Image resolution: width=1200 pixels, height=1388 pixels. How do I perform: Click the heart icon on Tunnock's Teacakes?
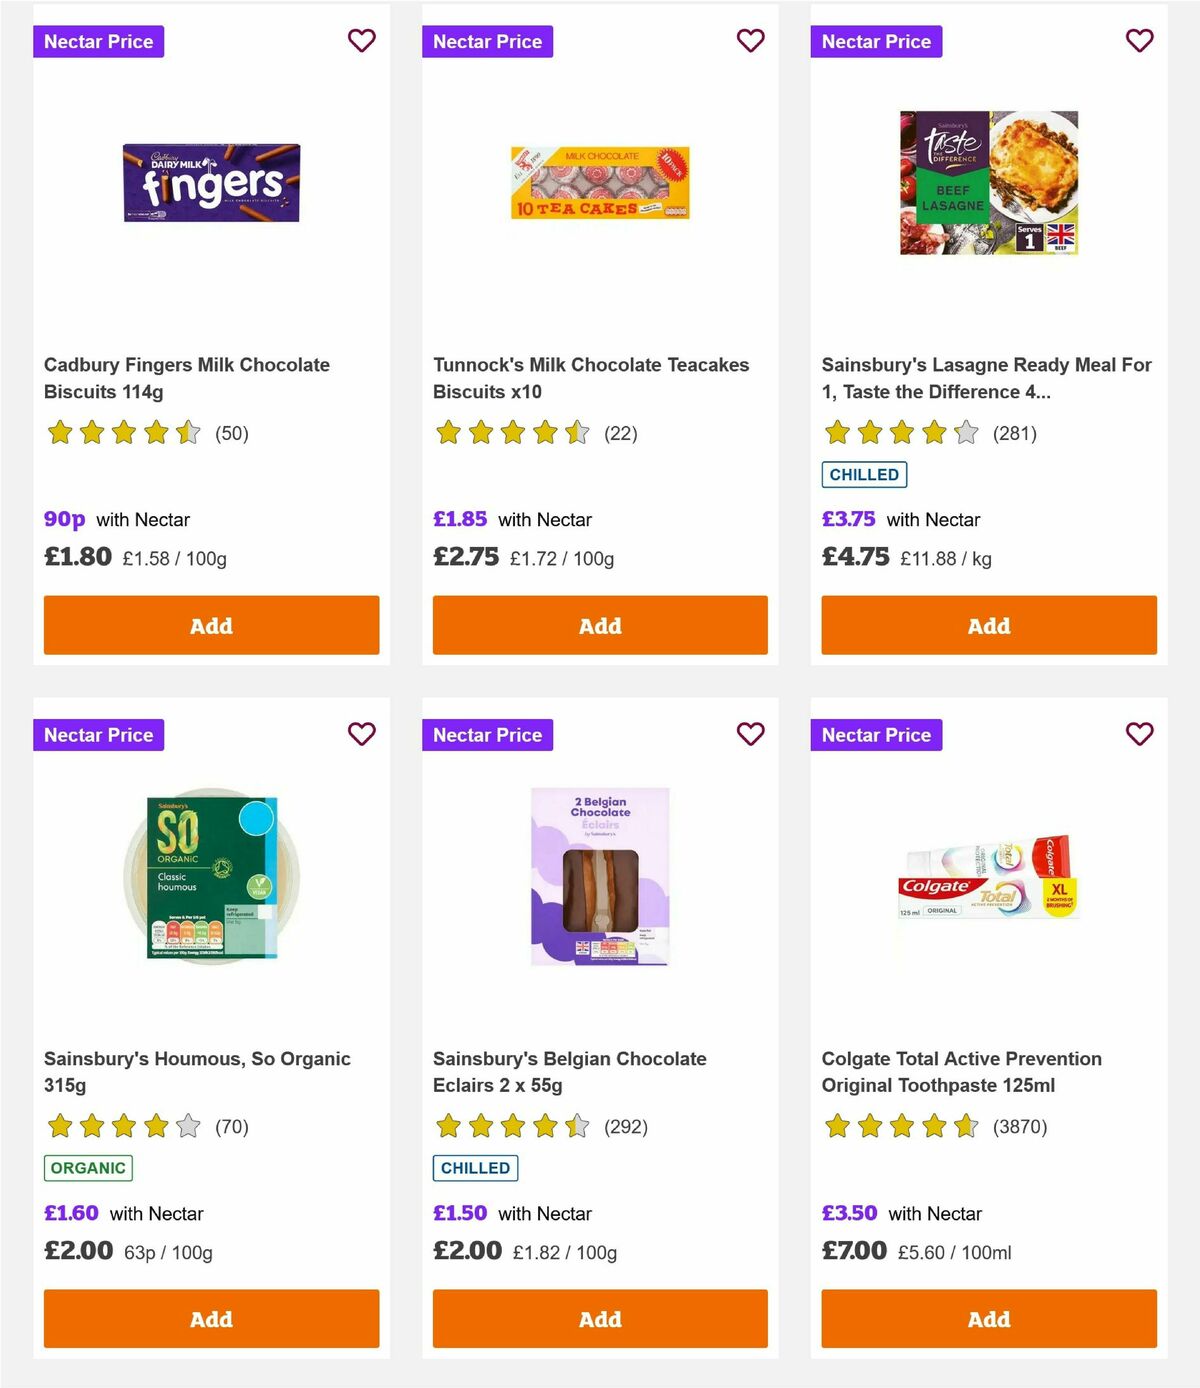[x=751, y=41]
